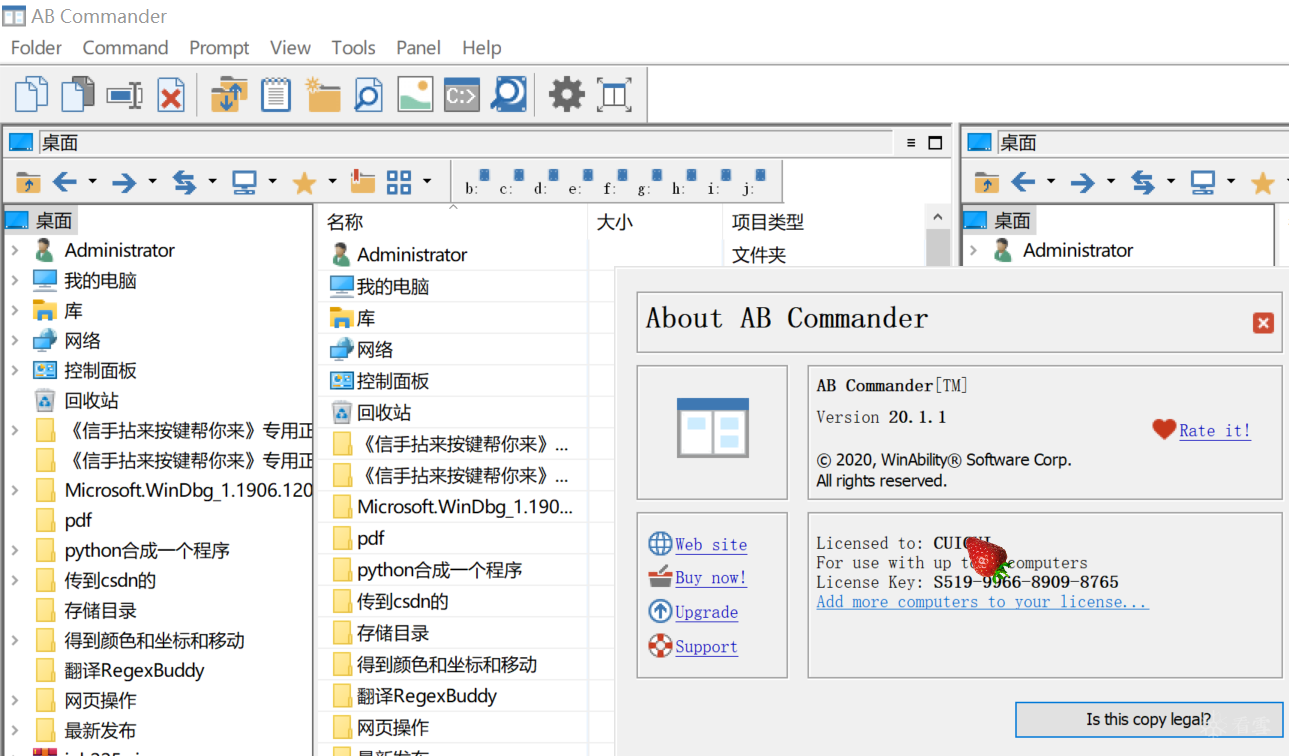Click the file list scroll up arrow

938,217
